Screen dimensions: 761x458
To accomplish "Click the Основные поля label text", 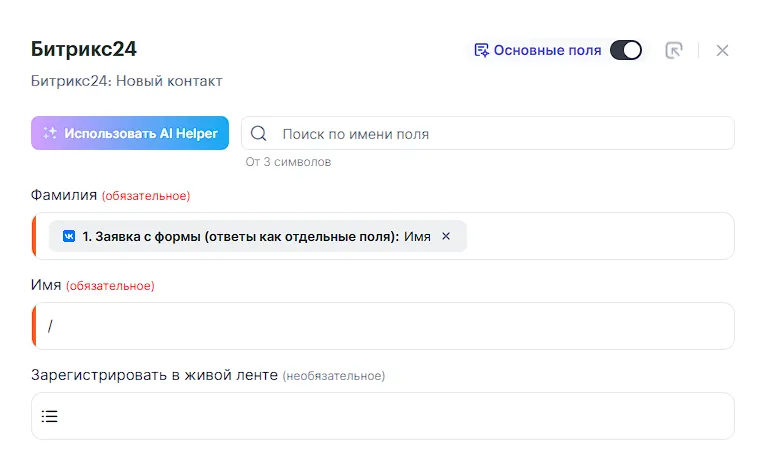I will click(x=547, y=50).
